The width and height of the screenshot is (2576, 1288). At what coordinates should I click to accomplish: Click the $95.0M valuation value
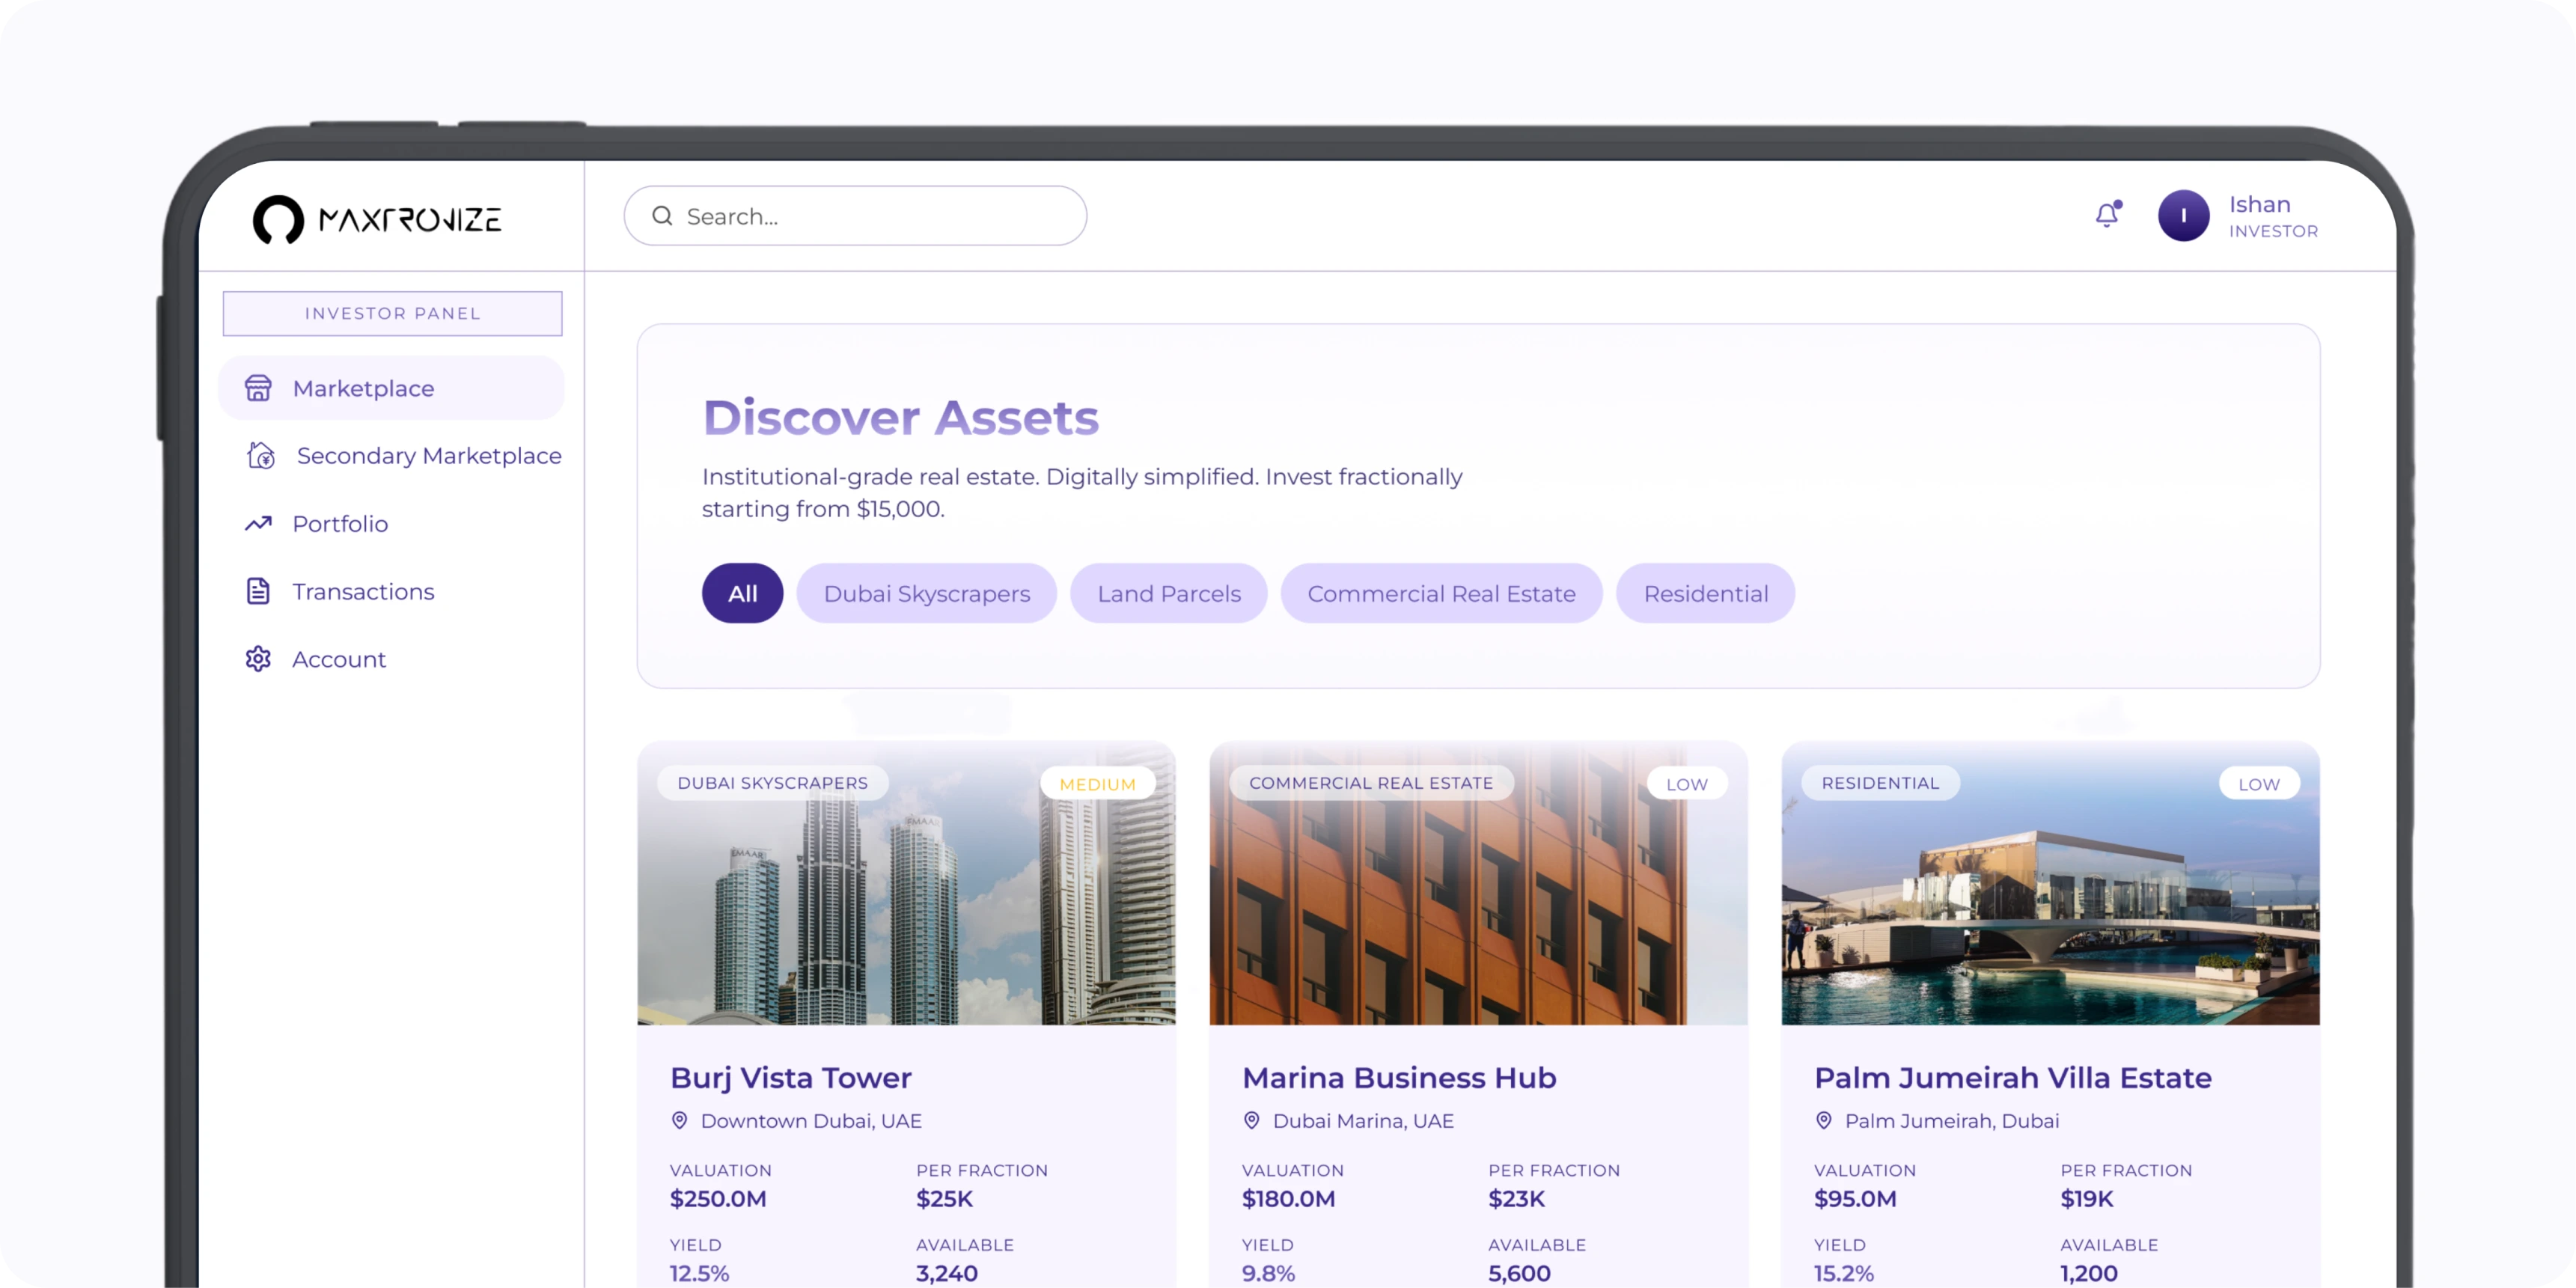pos(1855,1198)
